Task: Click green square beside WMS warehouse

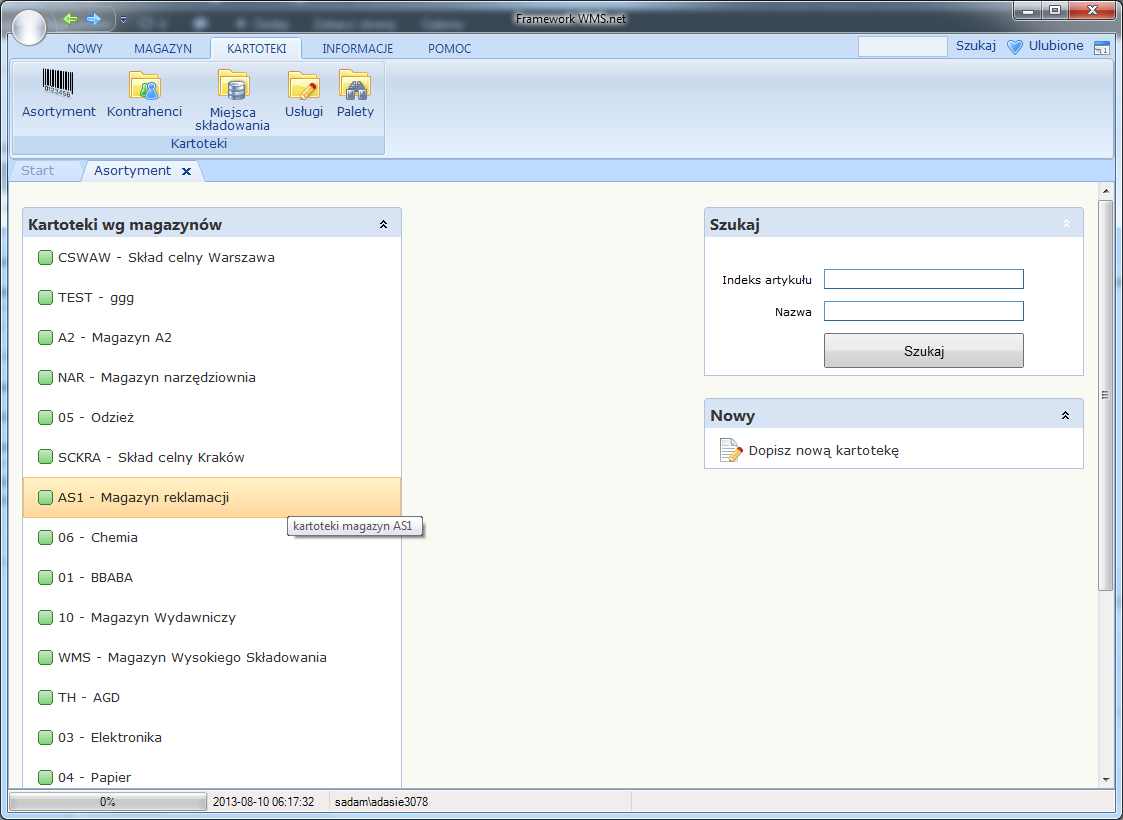Action: [45, 657]
